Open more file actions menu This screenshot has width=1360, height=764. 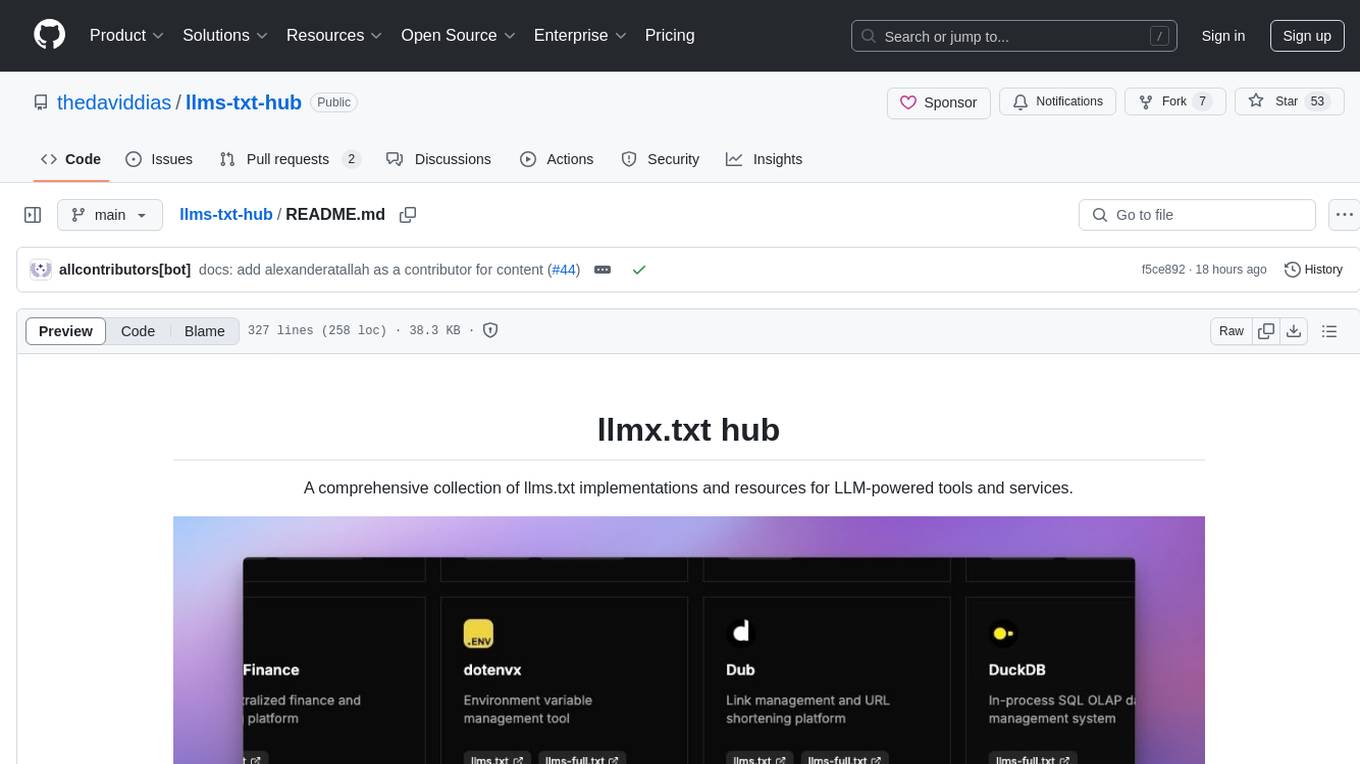tap(1345, 215)
